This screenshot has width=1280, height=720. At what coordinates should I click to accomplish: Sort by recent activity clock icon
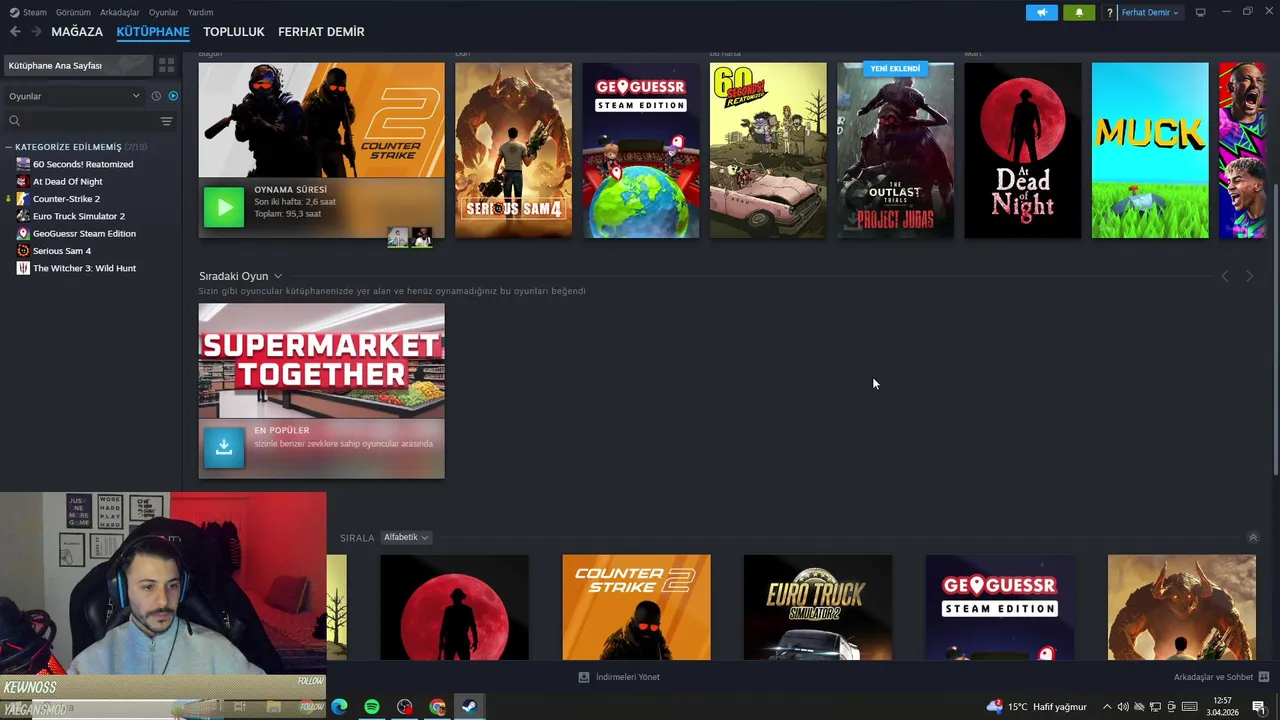point(156,96)
